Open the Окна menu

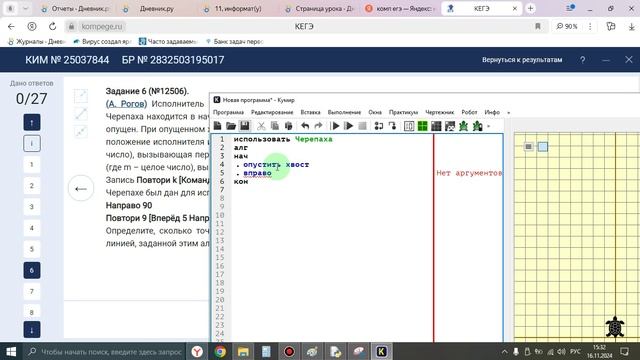tap(375, 112)
